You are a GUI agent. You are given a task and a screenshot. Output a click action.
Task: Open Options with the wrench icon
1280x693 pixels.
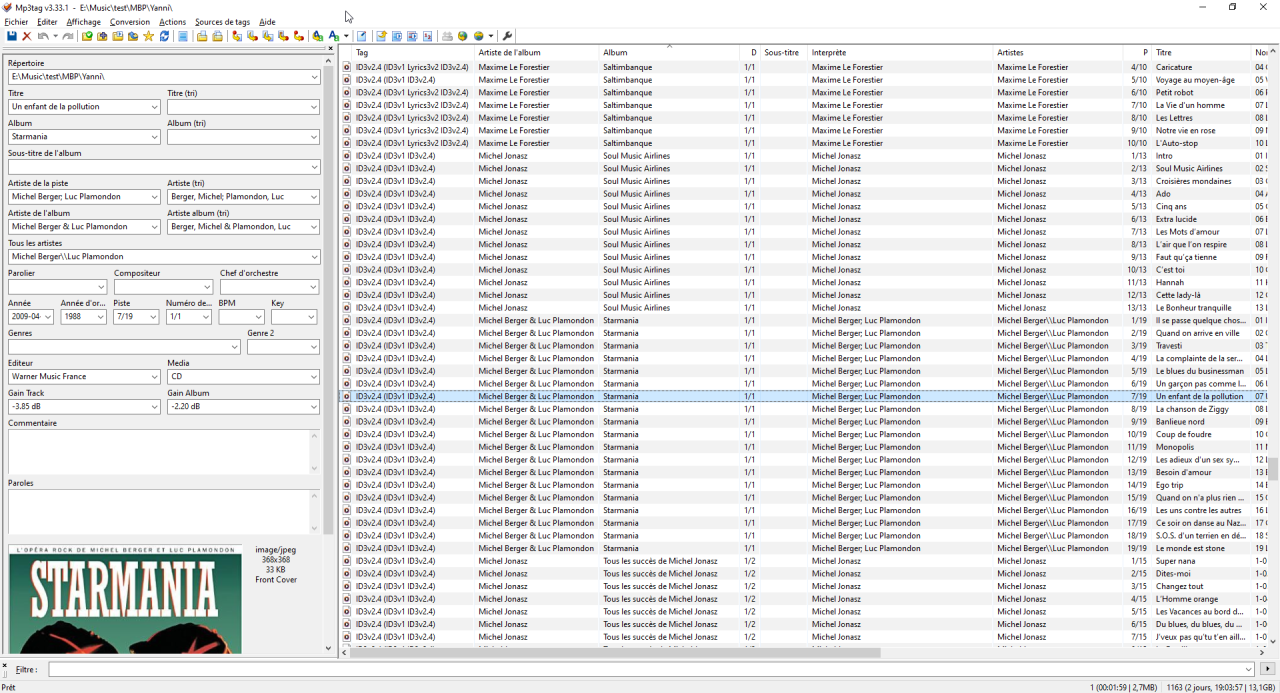pyautogui.click(x=507, y=37)
